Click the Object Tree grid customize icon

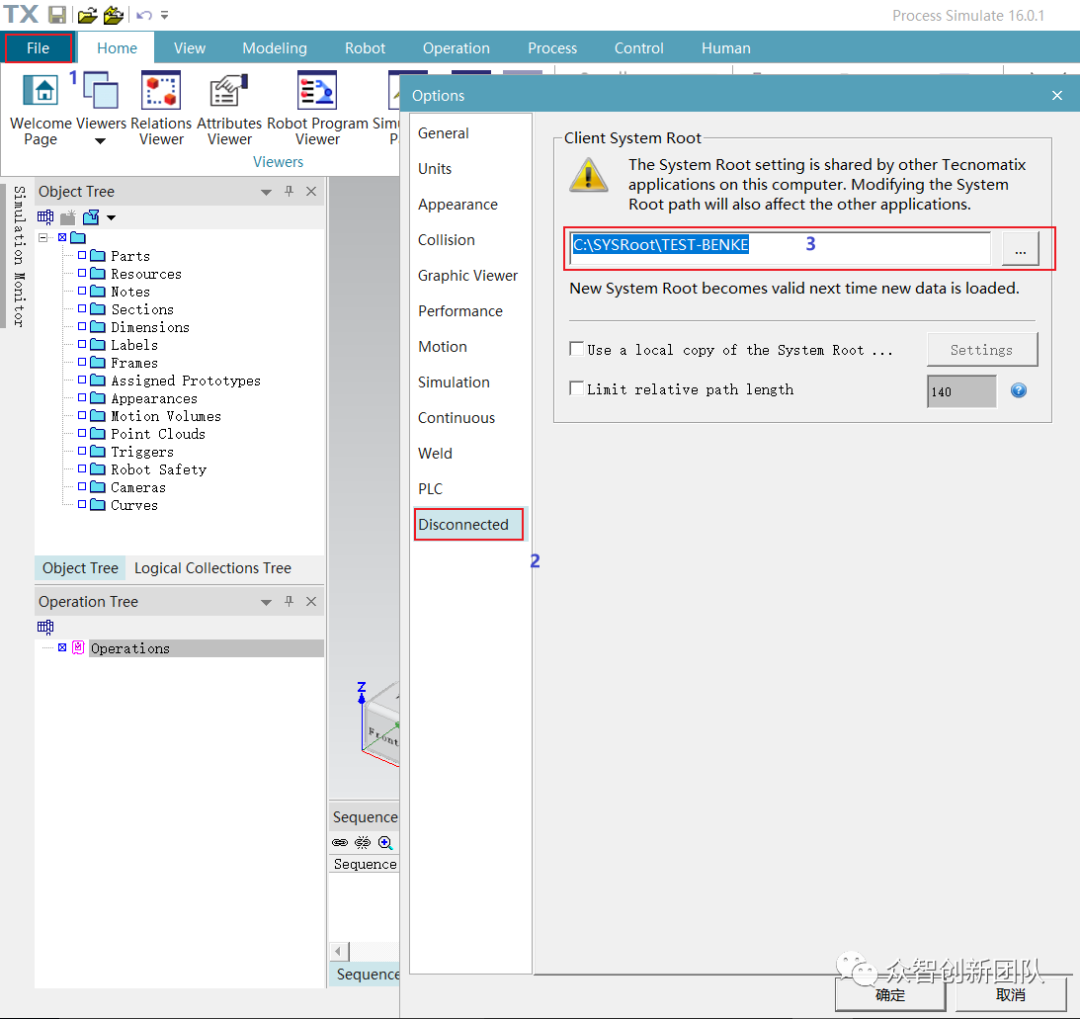tap(45, 217)
